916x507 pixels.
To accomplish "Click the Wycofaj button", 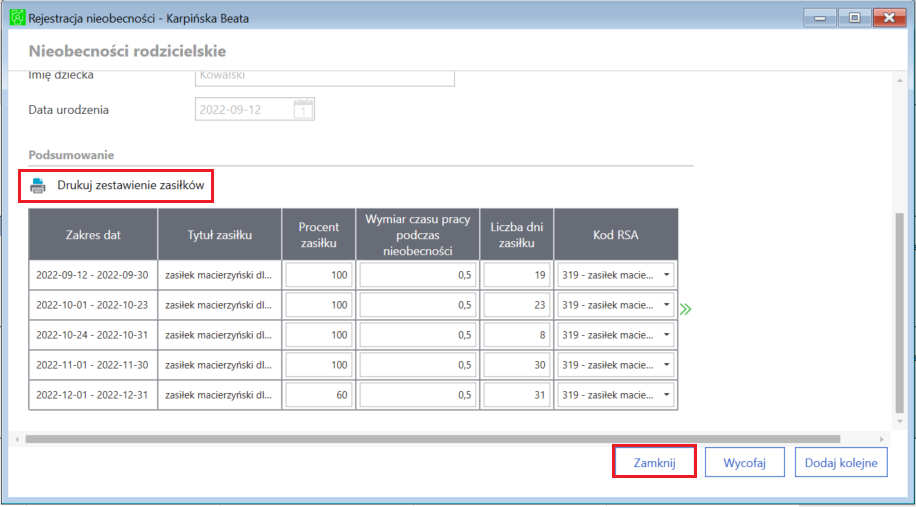I will click(x=744, y=463).
